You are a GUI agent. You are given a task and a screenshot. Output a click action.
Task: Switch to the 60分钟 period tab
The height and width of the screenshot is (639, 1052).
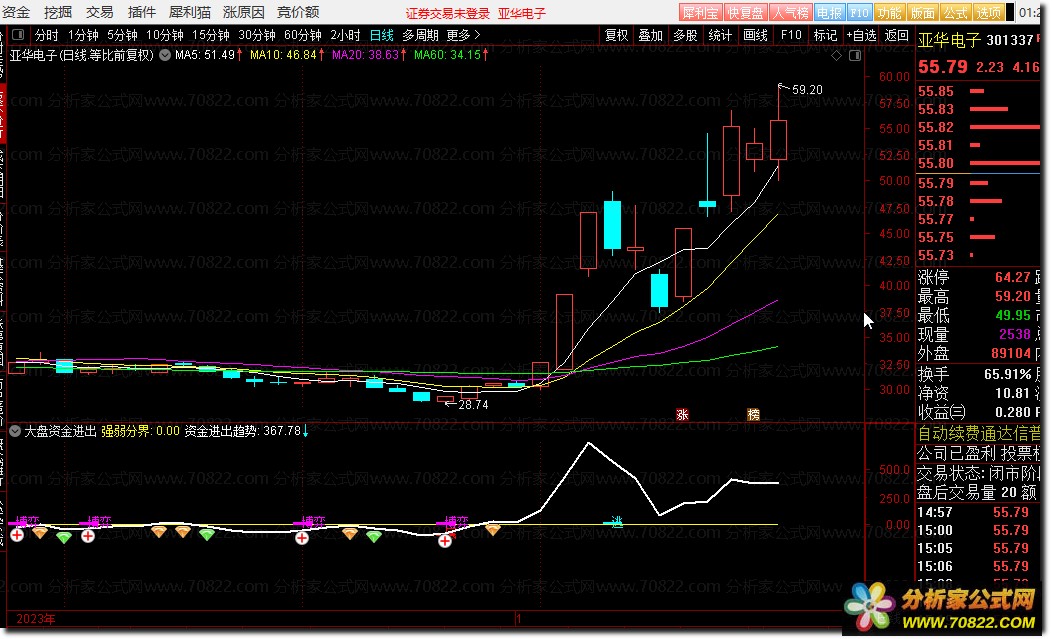tap(303, 35)
